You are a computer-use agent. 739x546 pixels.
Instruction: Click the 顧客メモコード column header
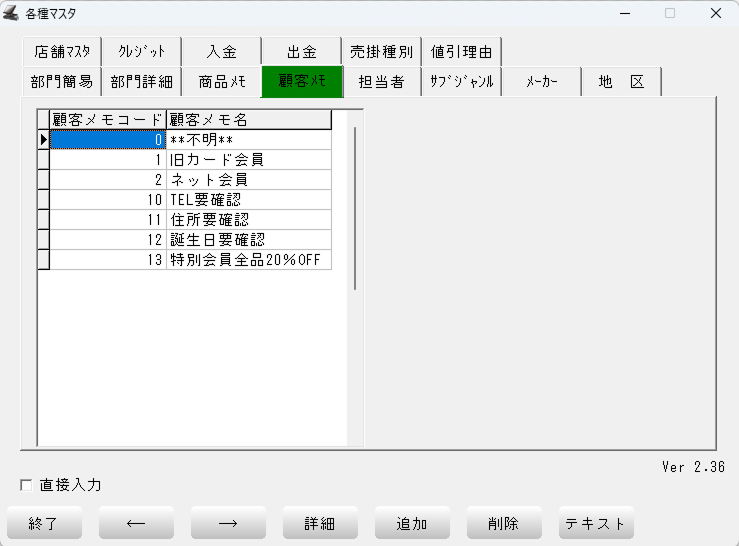(108, 120)
